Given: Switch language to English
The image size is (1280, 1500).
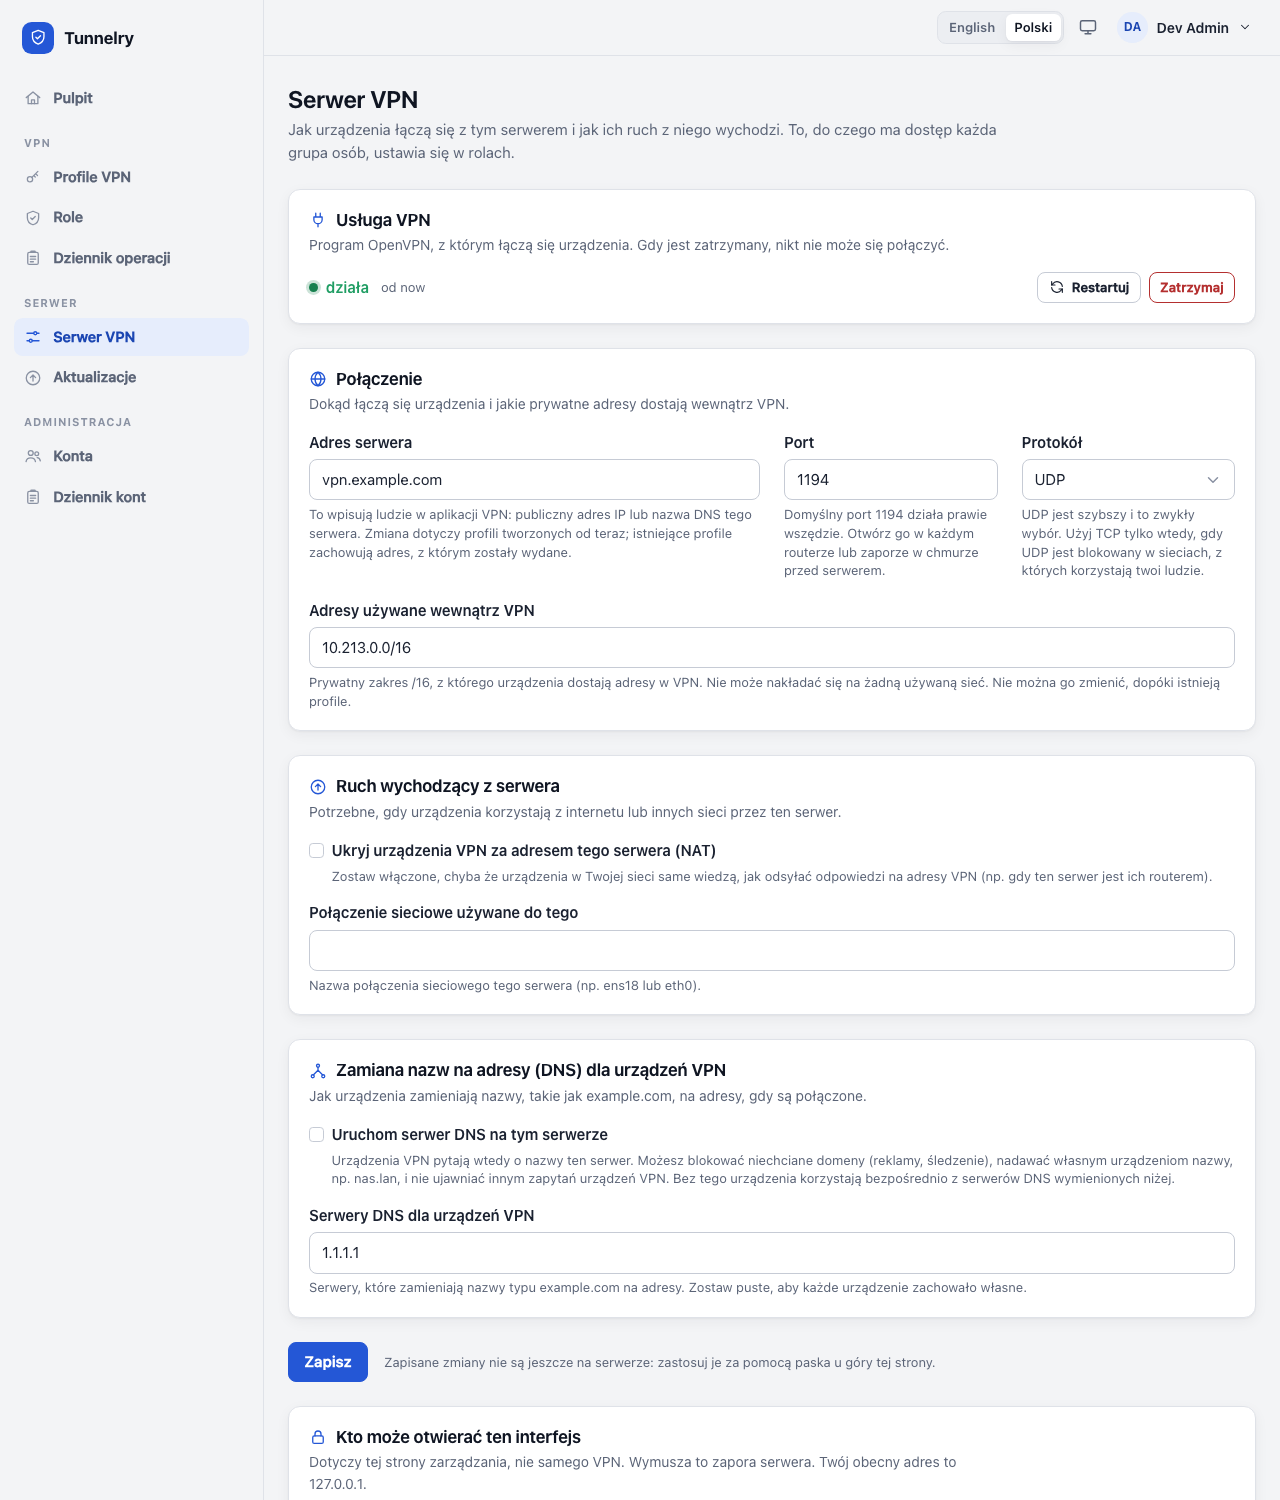Looking at the screenshot, I should (x=972, y=27).
